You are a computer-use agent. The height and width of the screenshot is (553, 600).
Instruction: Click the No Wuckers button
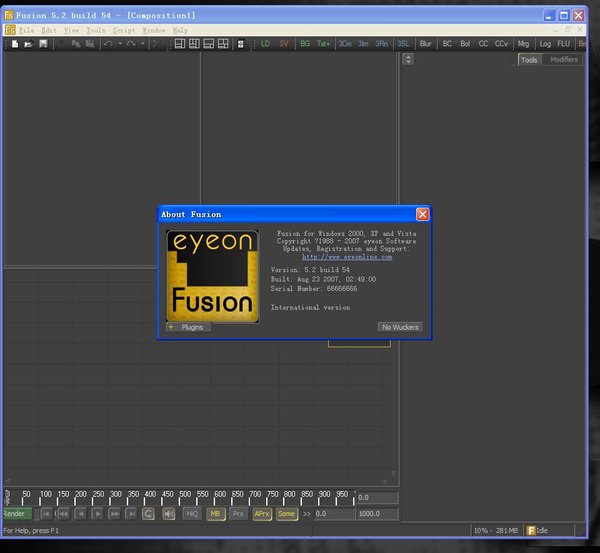[400, 327]
